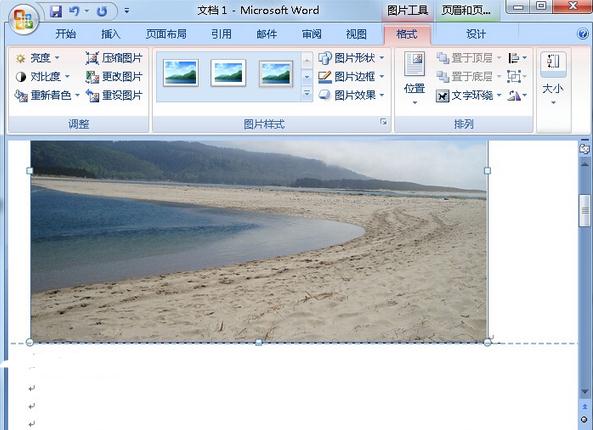The height and width of the screenshot is (430, 593).
Task: Apply the third picture style thumbnail
Action: [276, 73]
